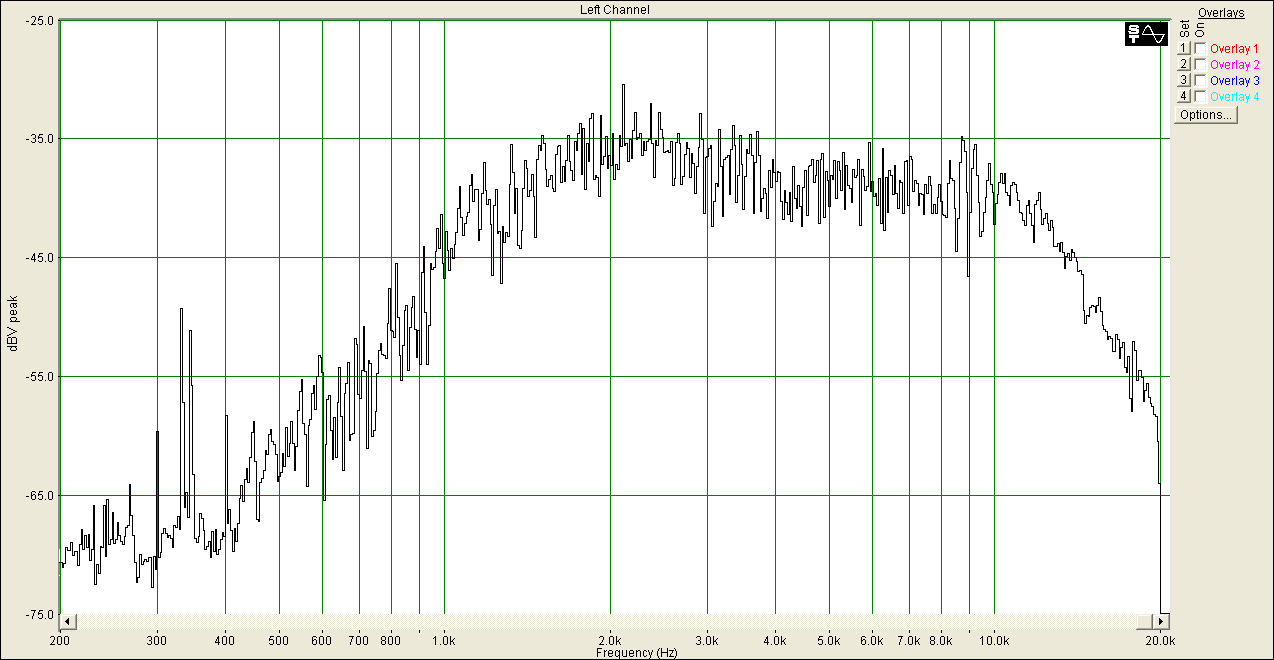Turn on the Overlay 3 checkbox
This screenshot has width=1274, height=660.
click(1200, 80)
